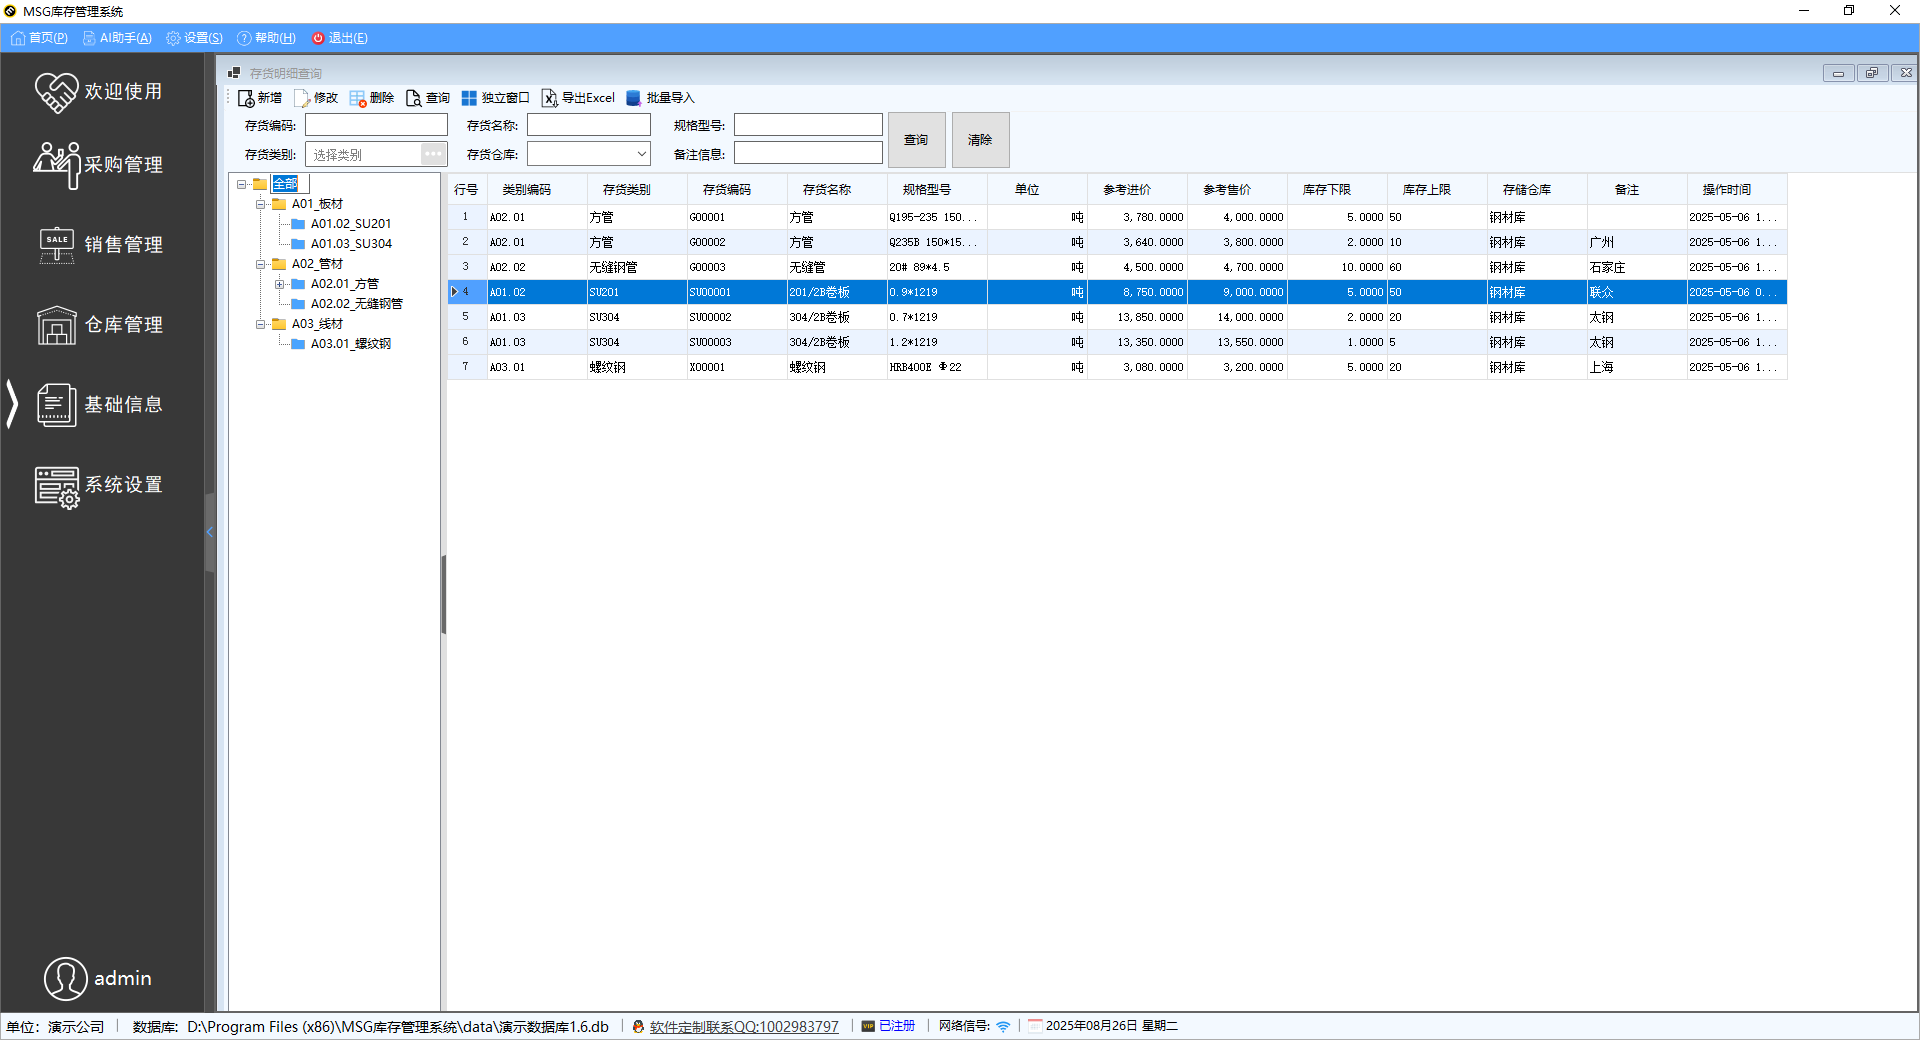
Task: Select the A02.02_无缝钢管 tree item
Action: 356,304
